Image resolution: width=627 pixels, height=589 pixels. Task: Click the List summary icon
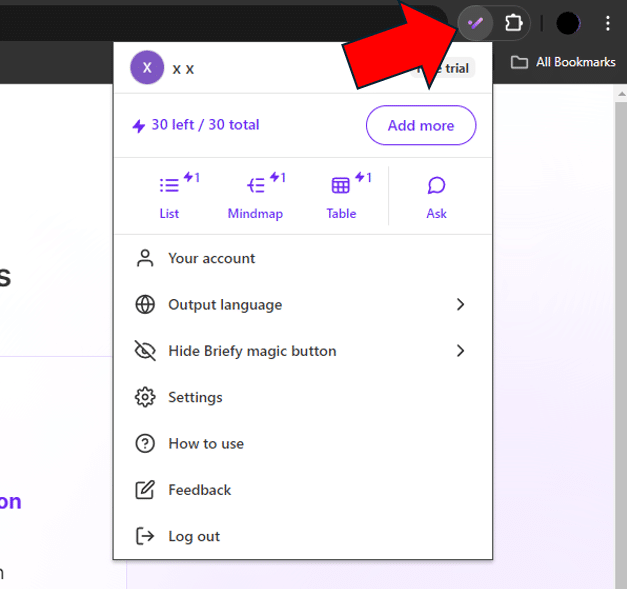(x=170, y=186)
